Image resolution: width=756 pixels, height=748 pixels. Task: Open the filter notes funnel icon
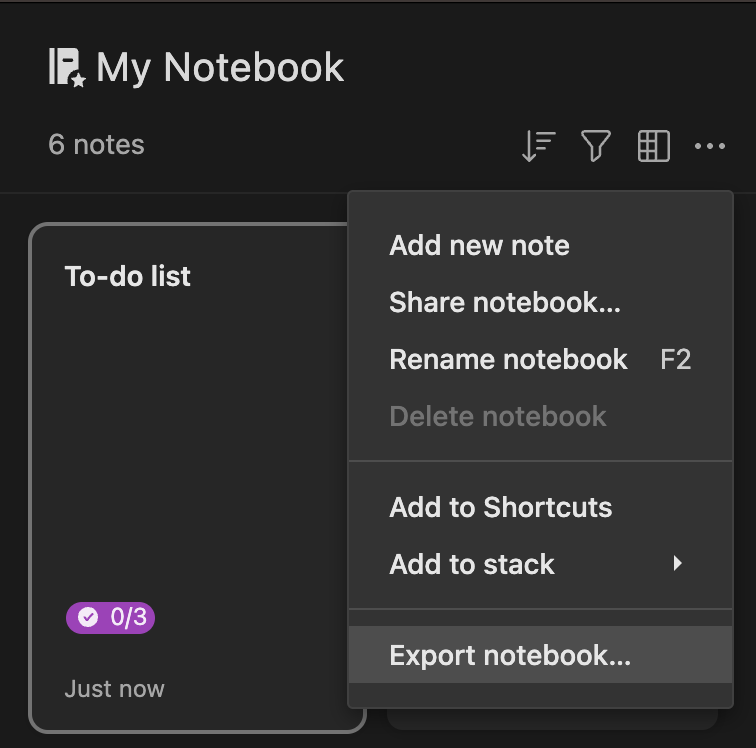(596, 146)
